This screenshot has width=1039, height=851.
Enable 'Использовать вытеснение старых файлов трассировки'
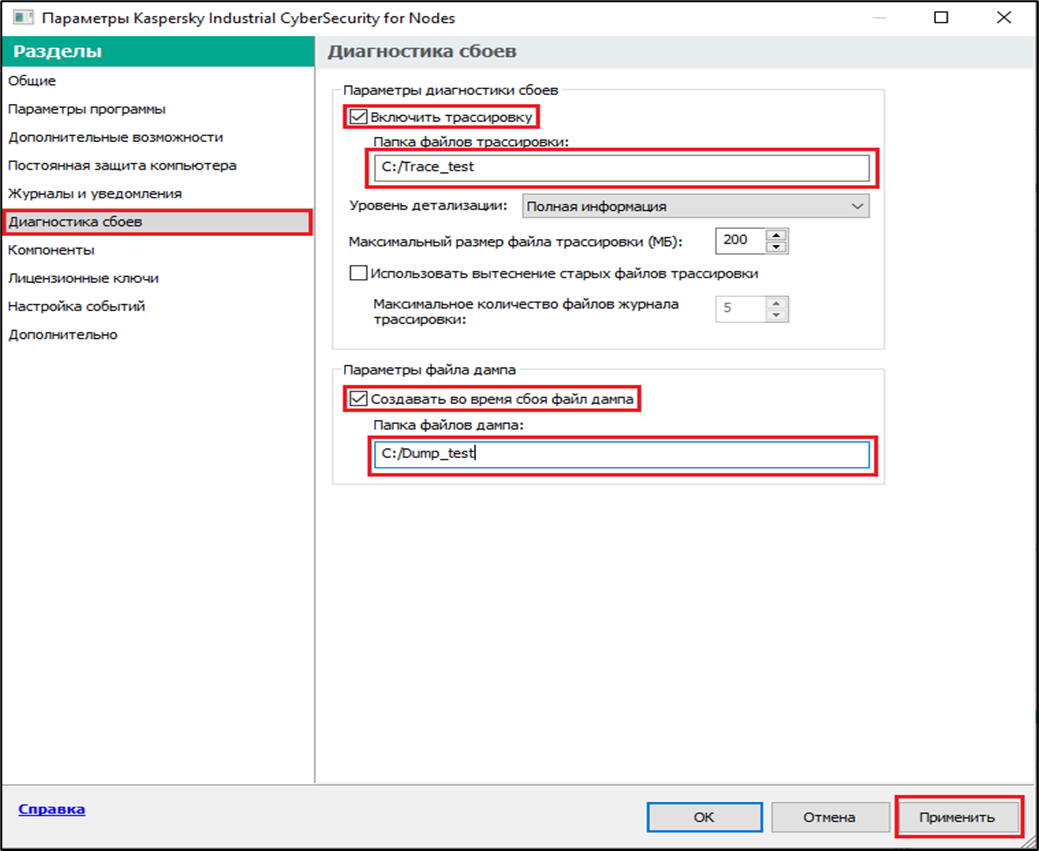click(x=359, y=273)
